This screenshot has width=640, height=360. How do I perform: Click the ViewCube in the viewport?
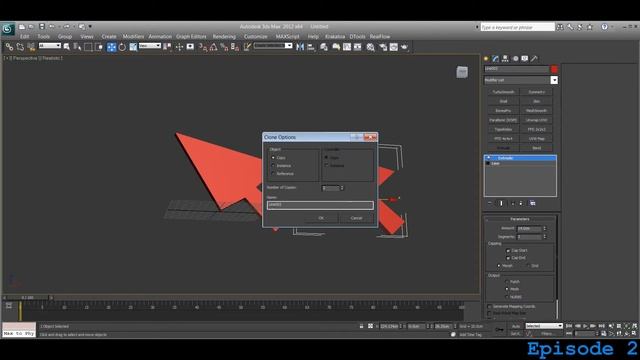[462, 72]
